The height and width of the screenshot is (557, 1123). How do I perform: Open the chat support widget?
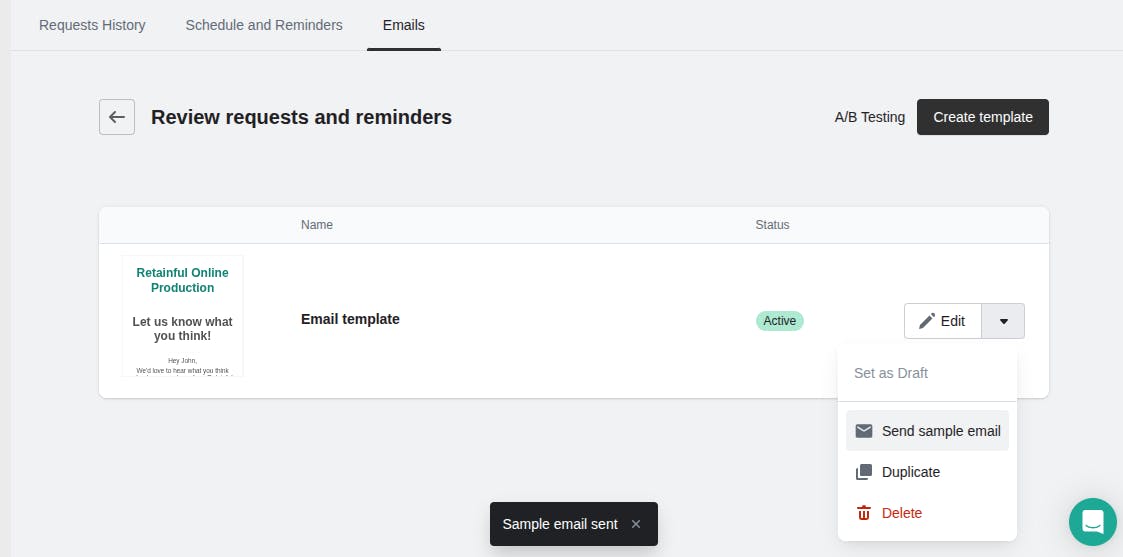(x=1092, y=522)
